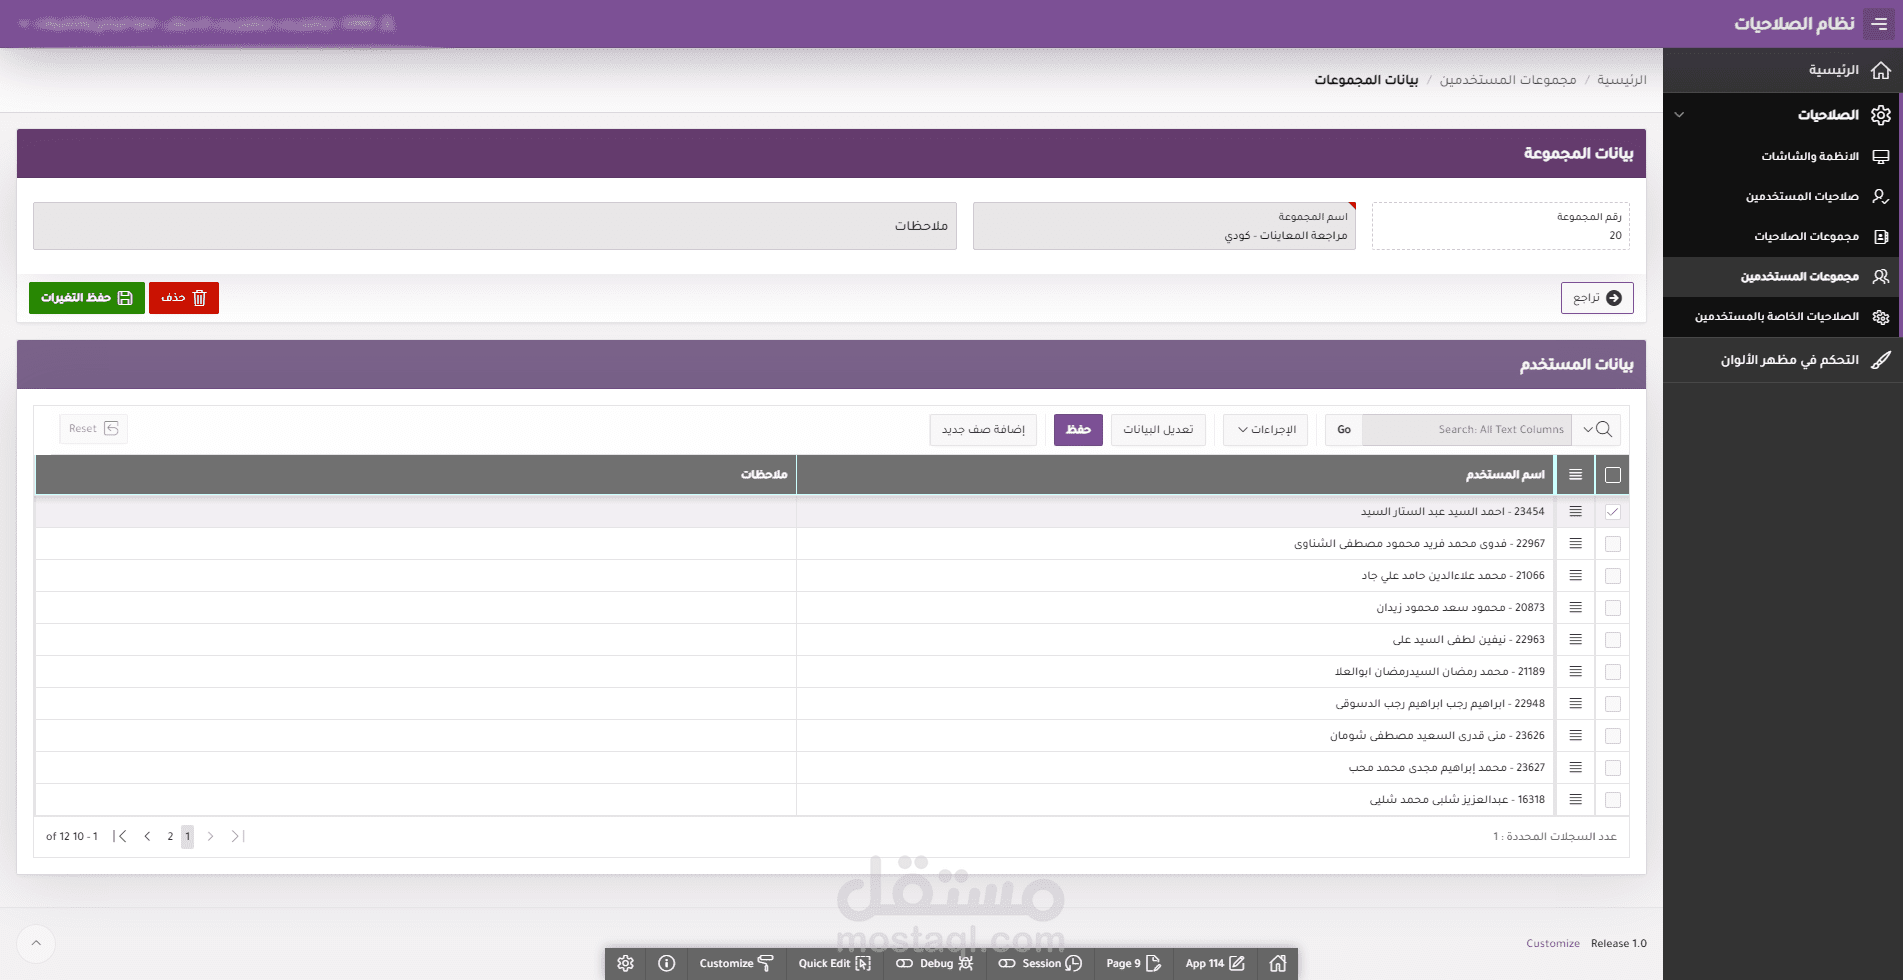Viewport: 1903px width, 980px height.
Task: Open row actions menu for 20873
Action: tap(1576, 608)
